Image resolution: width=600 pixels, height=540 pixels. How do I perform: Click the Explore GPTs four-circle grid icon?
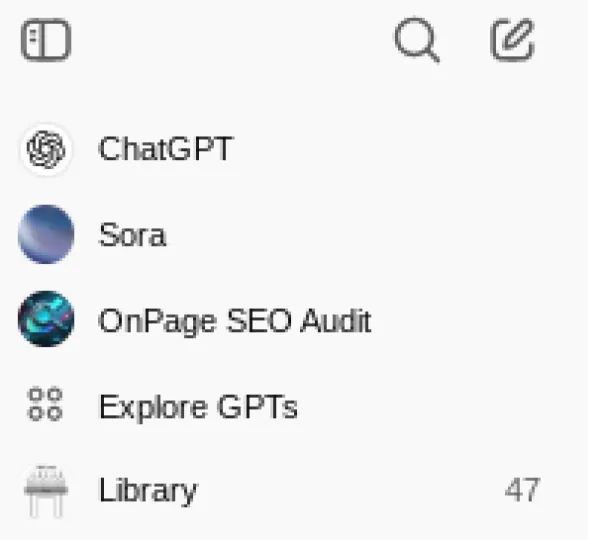click(x=46, y=408)
